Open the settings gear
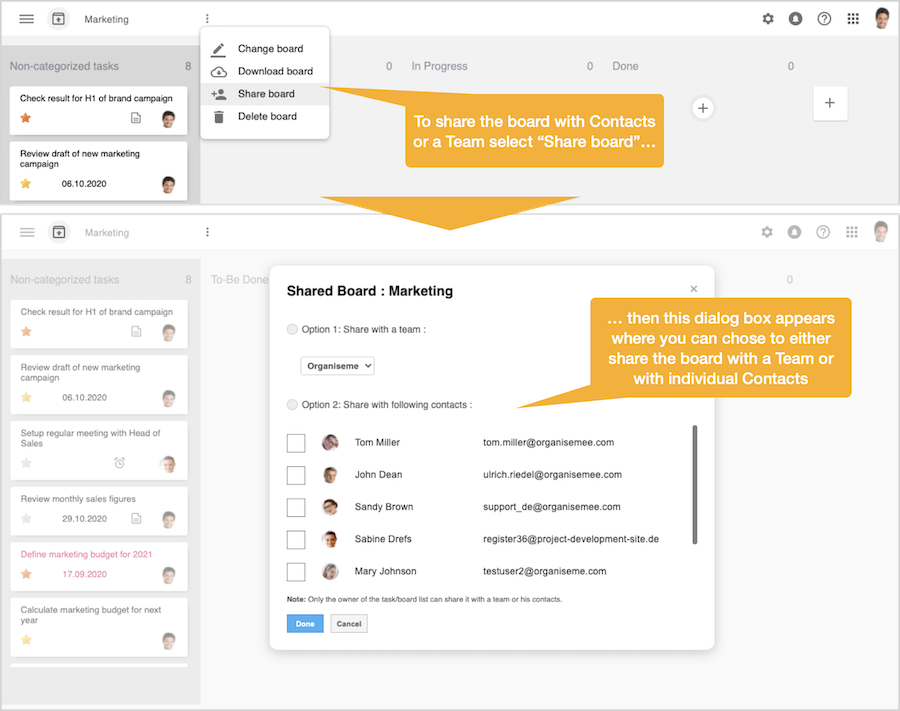This screenshot has width=900, height=711. click(x=768, y=18)
